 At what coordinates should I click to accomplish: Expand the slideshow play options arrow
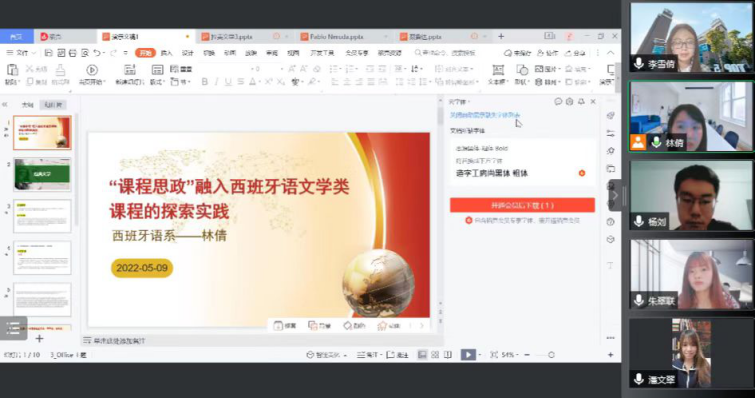point(480,355)
